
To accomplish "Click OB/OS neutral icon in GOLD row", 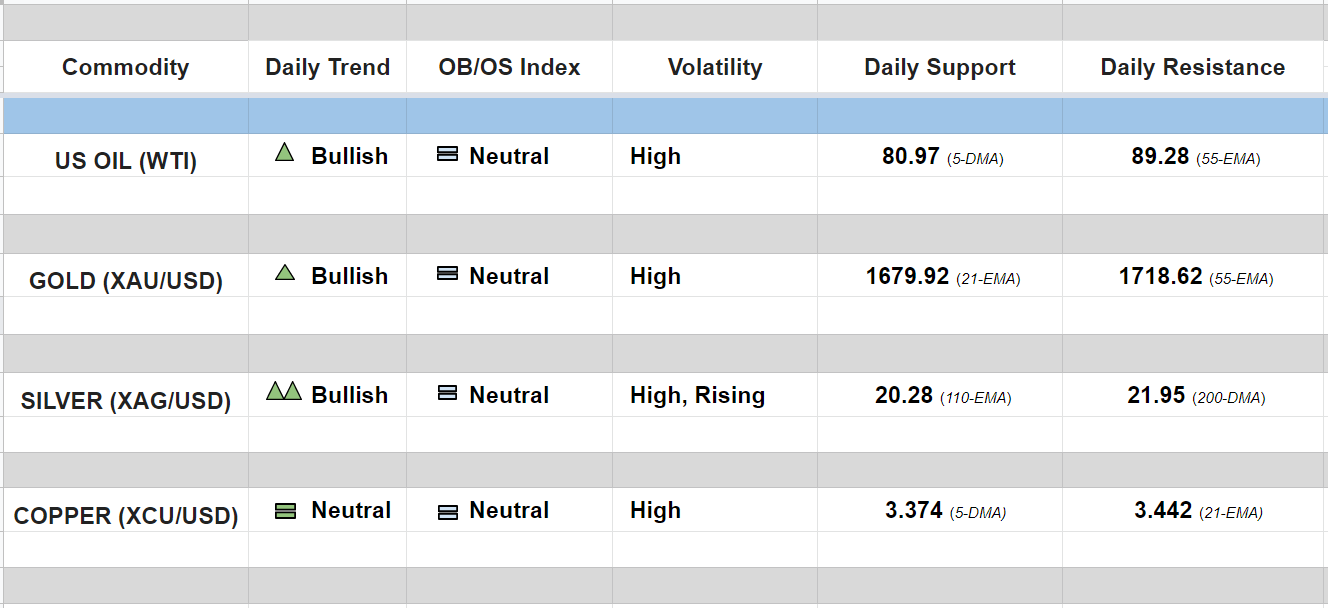I will coord(448,274).
